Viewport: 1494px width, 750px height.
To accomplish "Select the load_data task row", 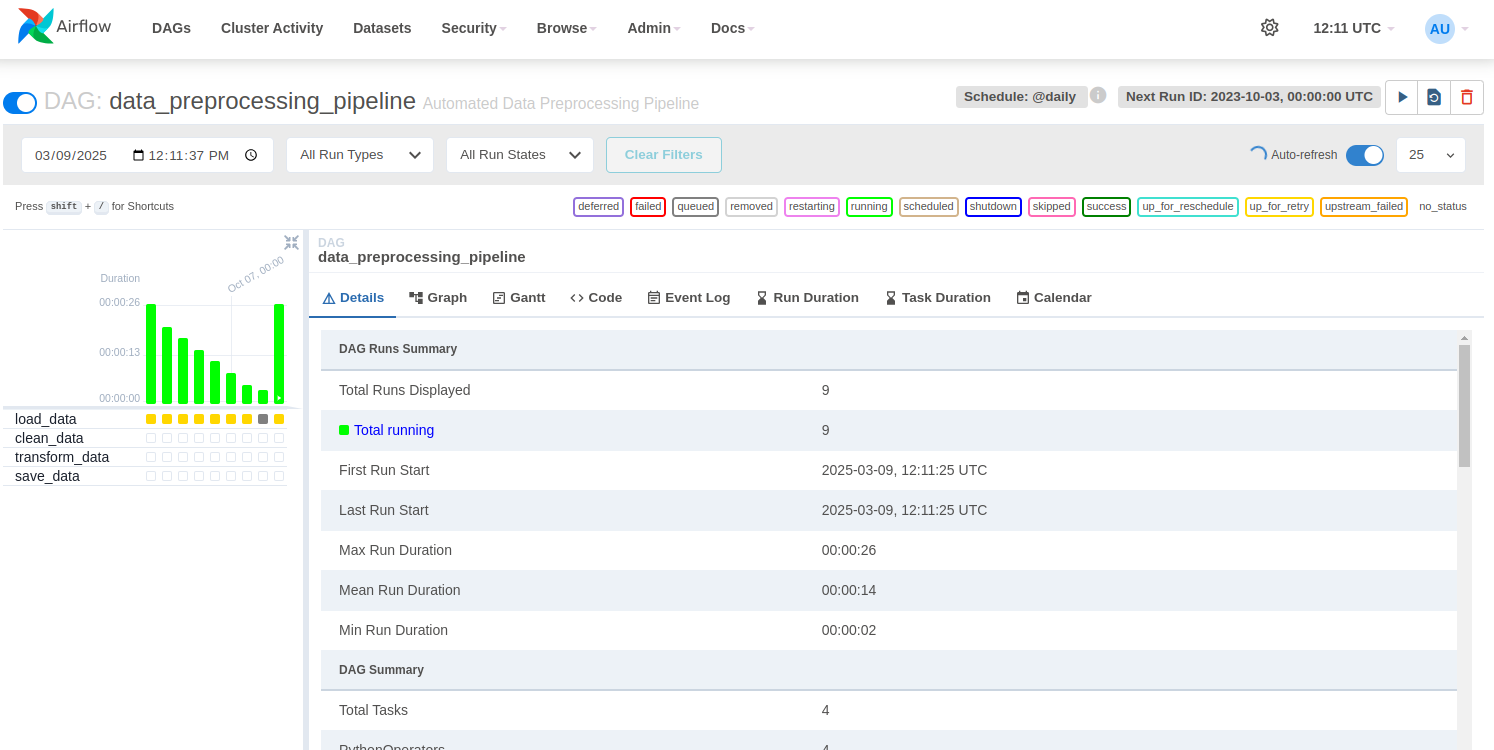I will click(x=46, y=419).
